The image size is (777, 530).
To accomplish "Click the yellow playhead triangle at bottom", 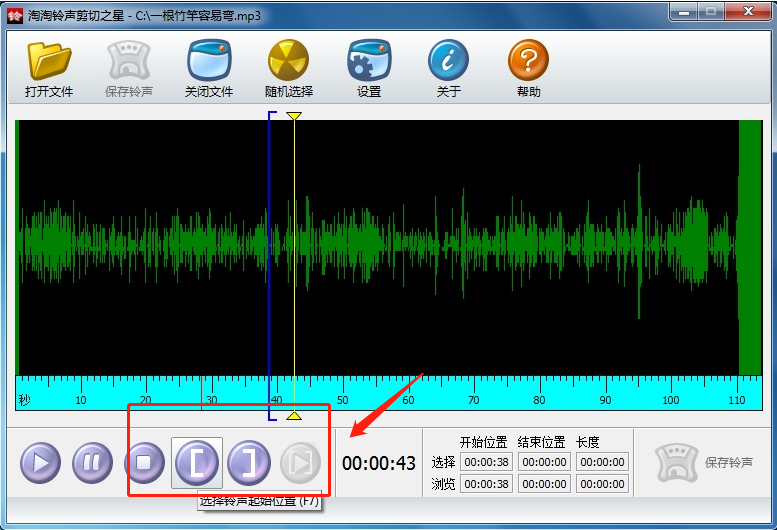I will [x=294, y=416].
